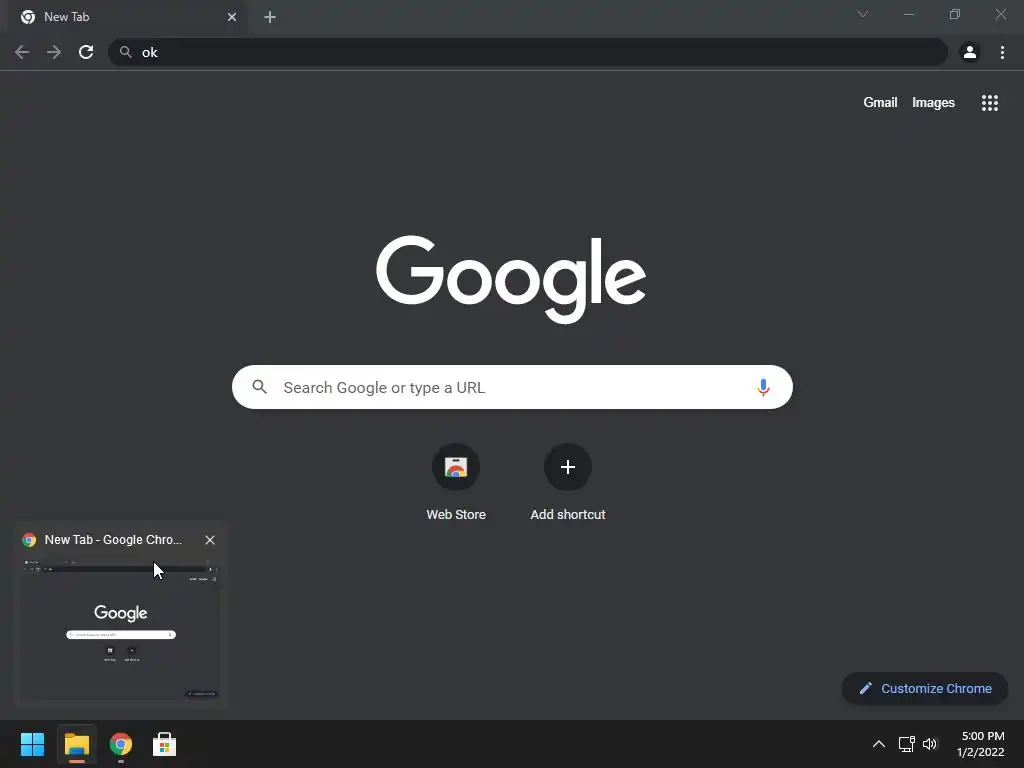The image size is (1024, 768).
Task: Close the New Tab browser tab
Action: coord(232,17)
